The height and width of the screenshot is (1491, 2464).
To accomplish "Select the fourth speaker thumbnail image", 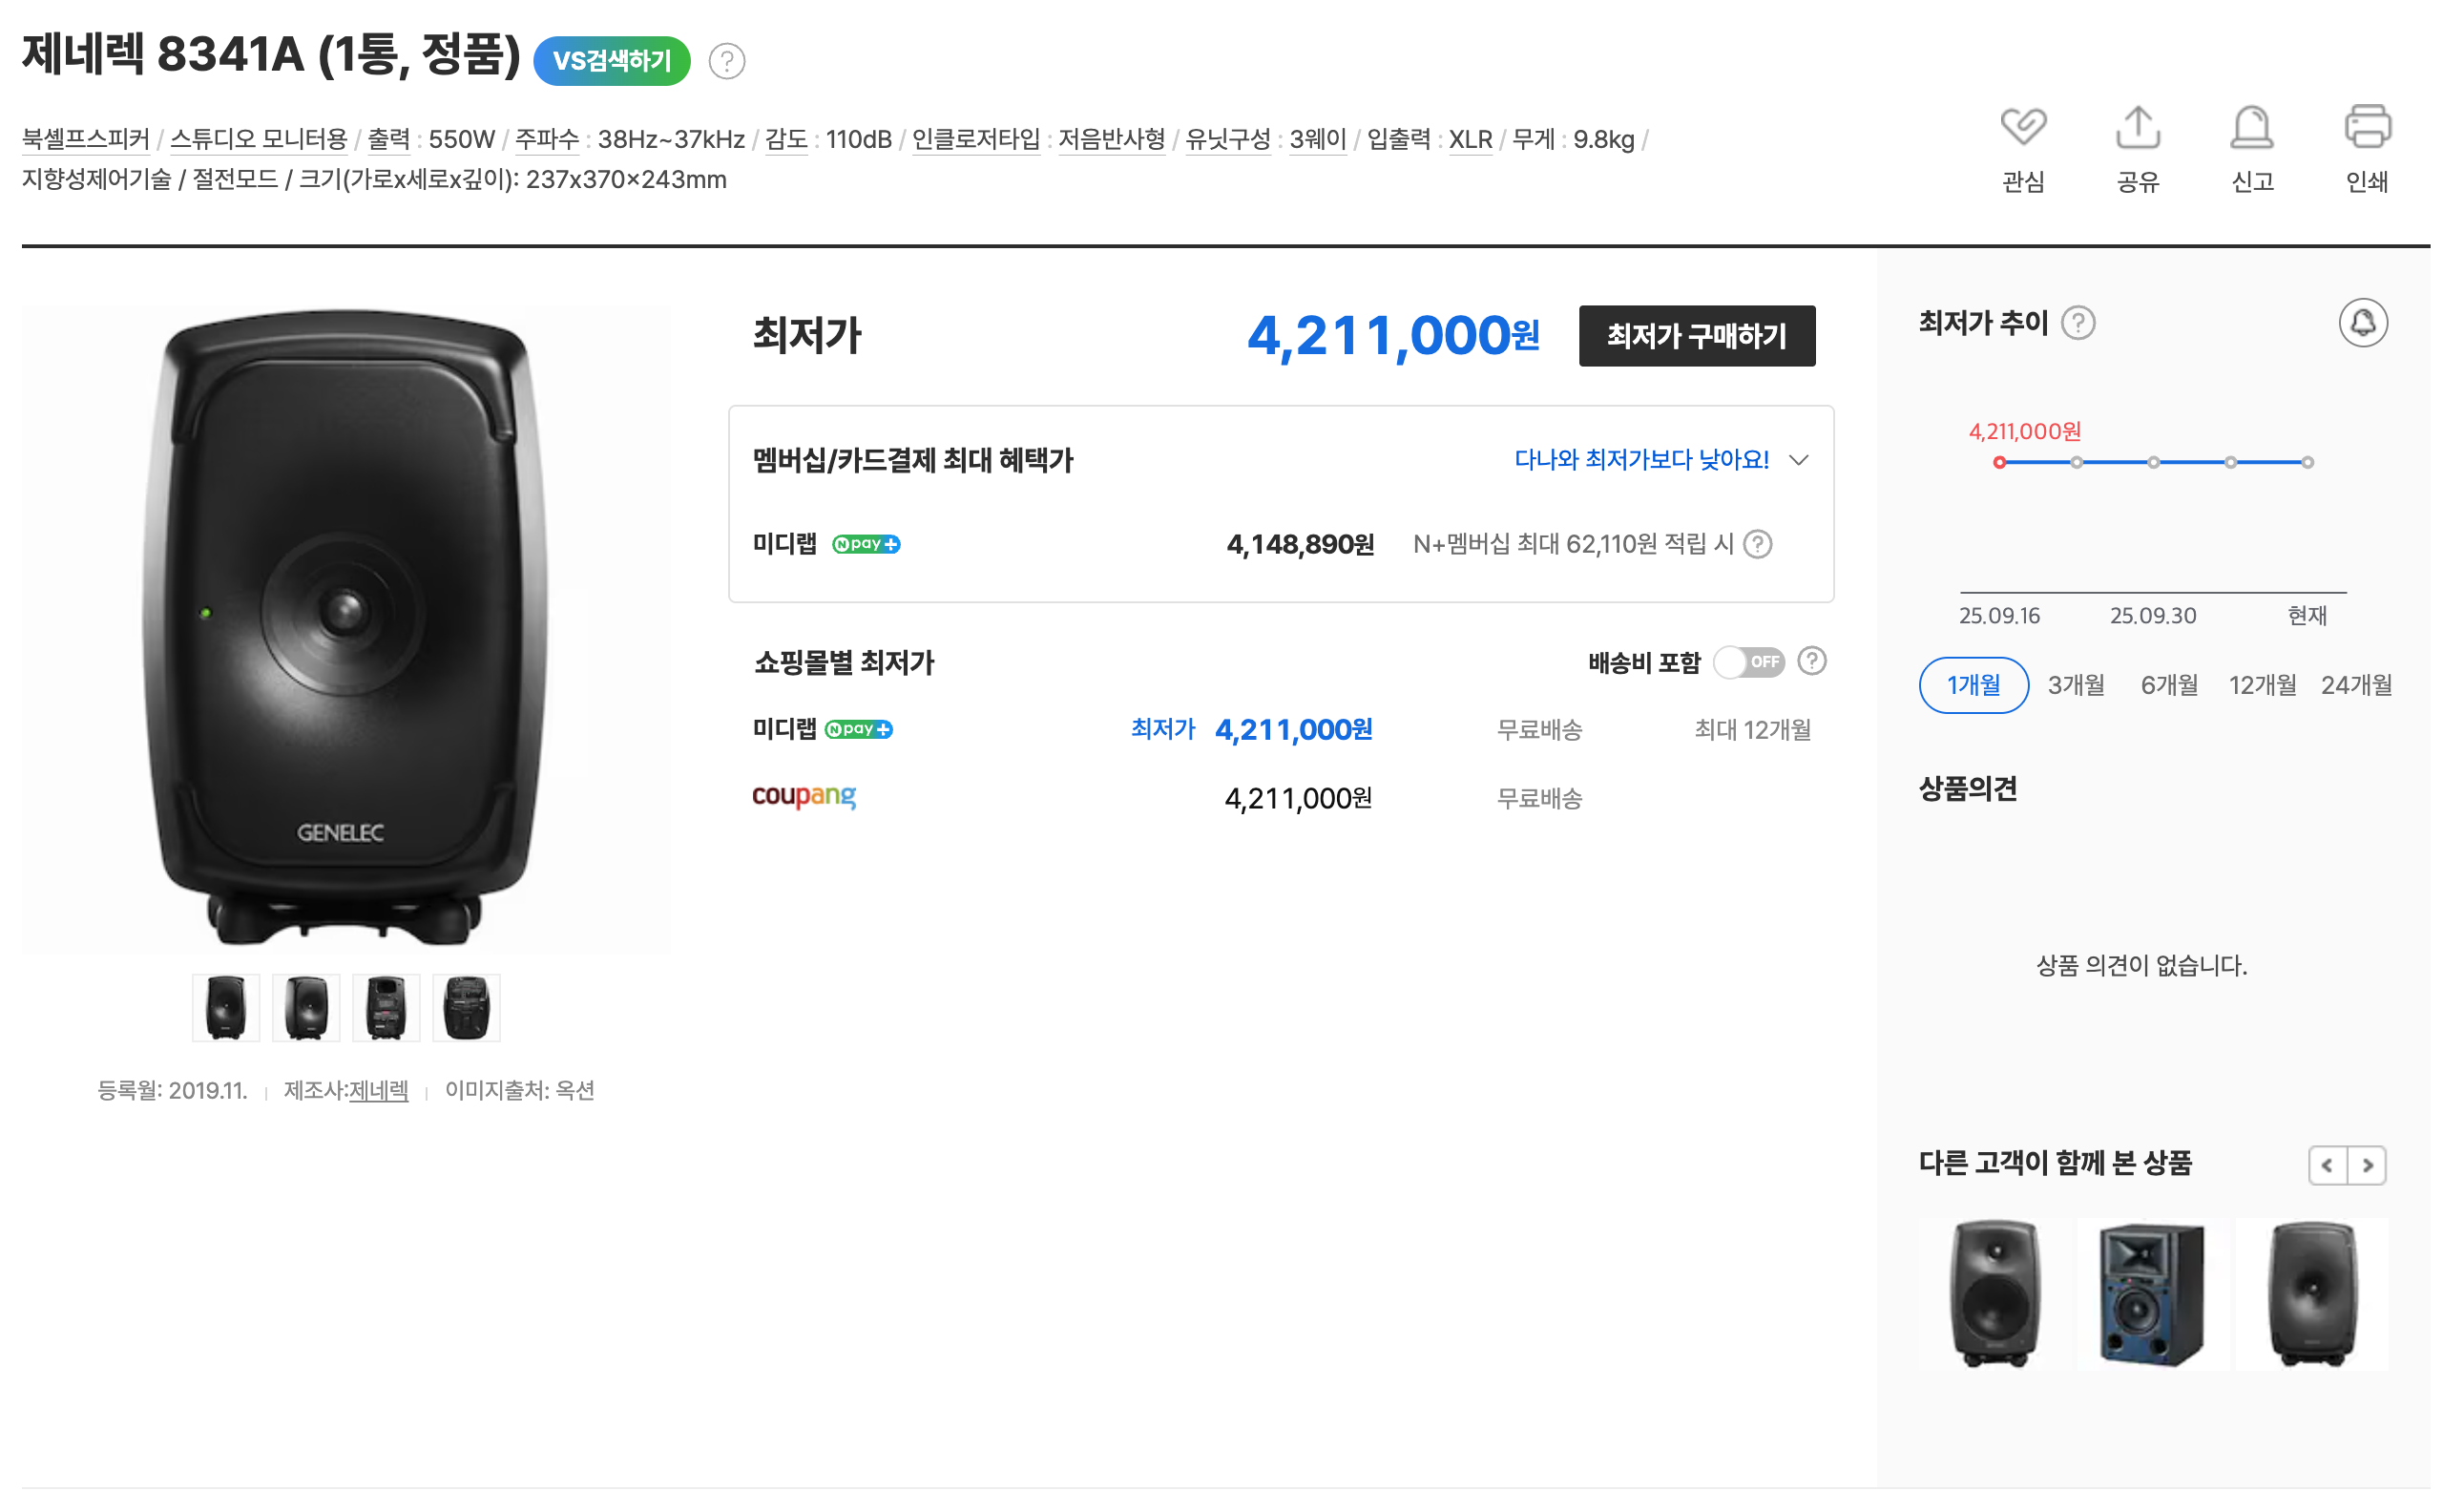I will (466, 1007).
